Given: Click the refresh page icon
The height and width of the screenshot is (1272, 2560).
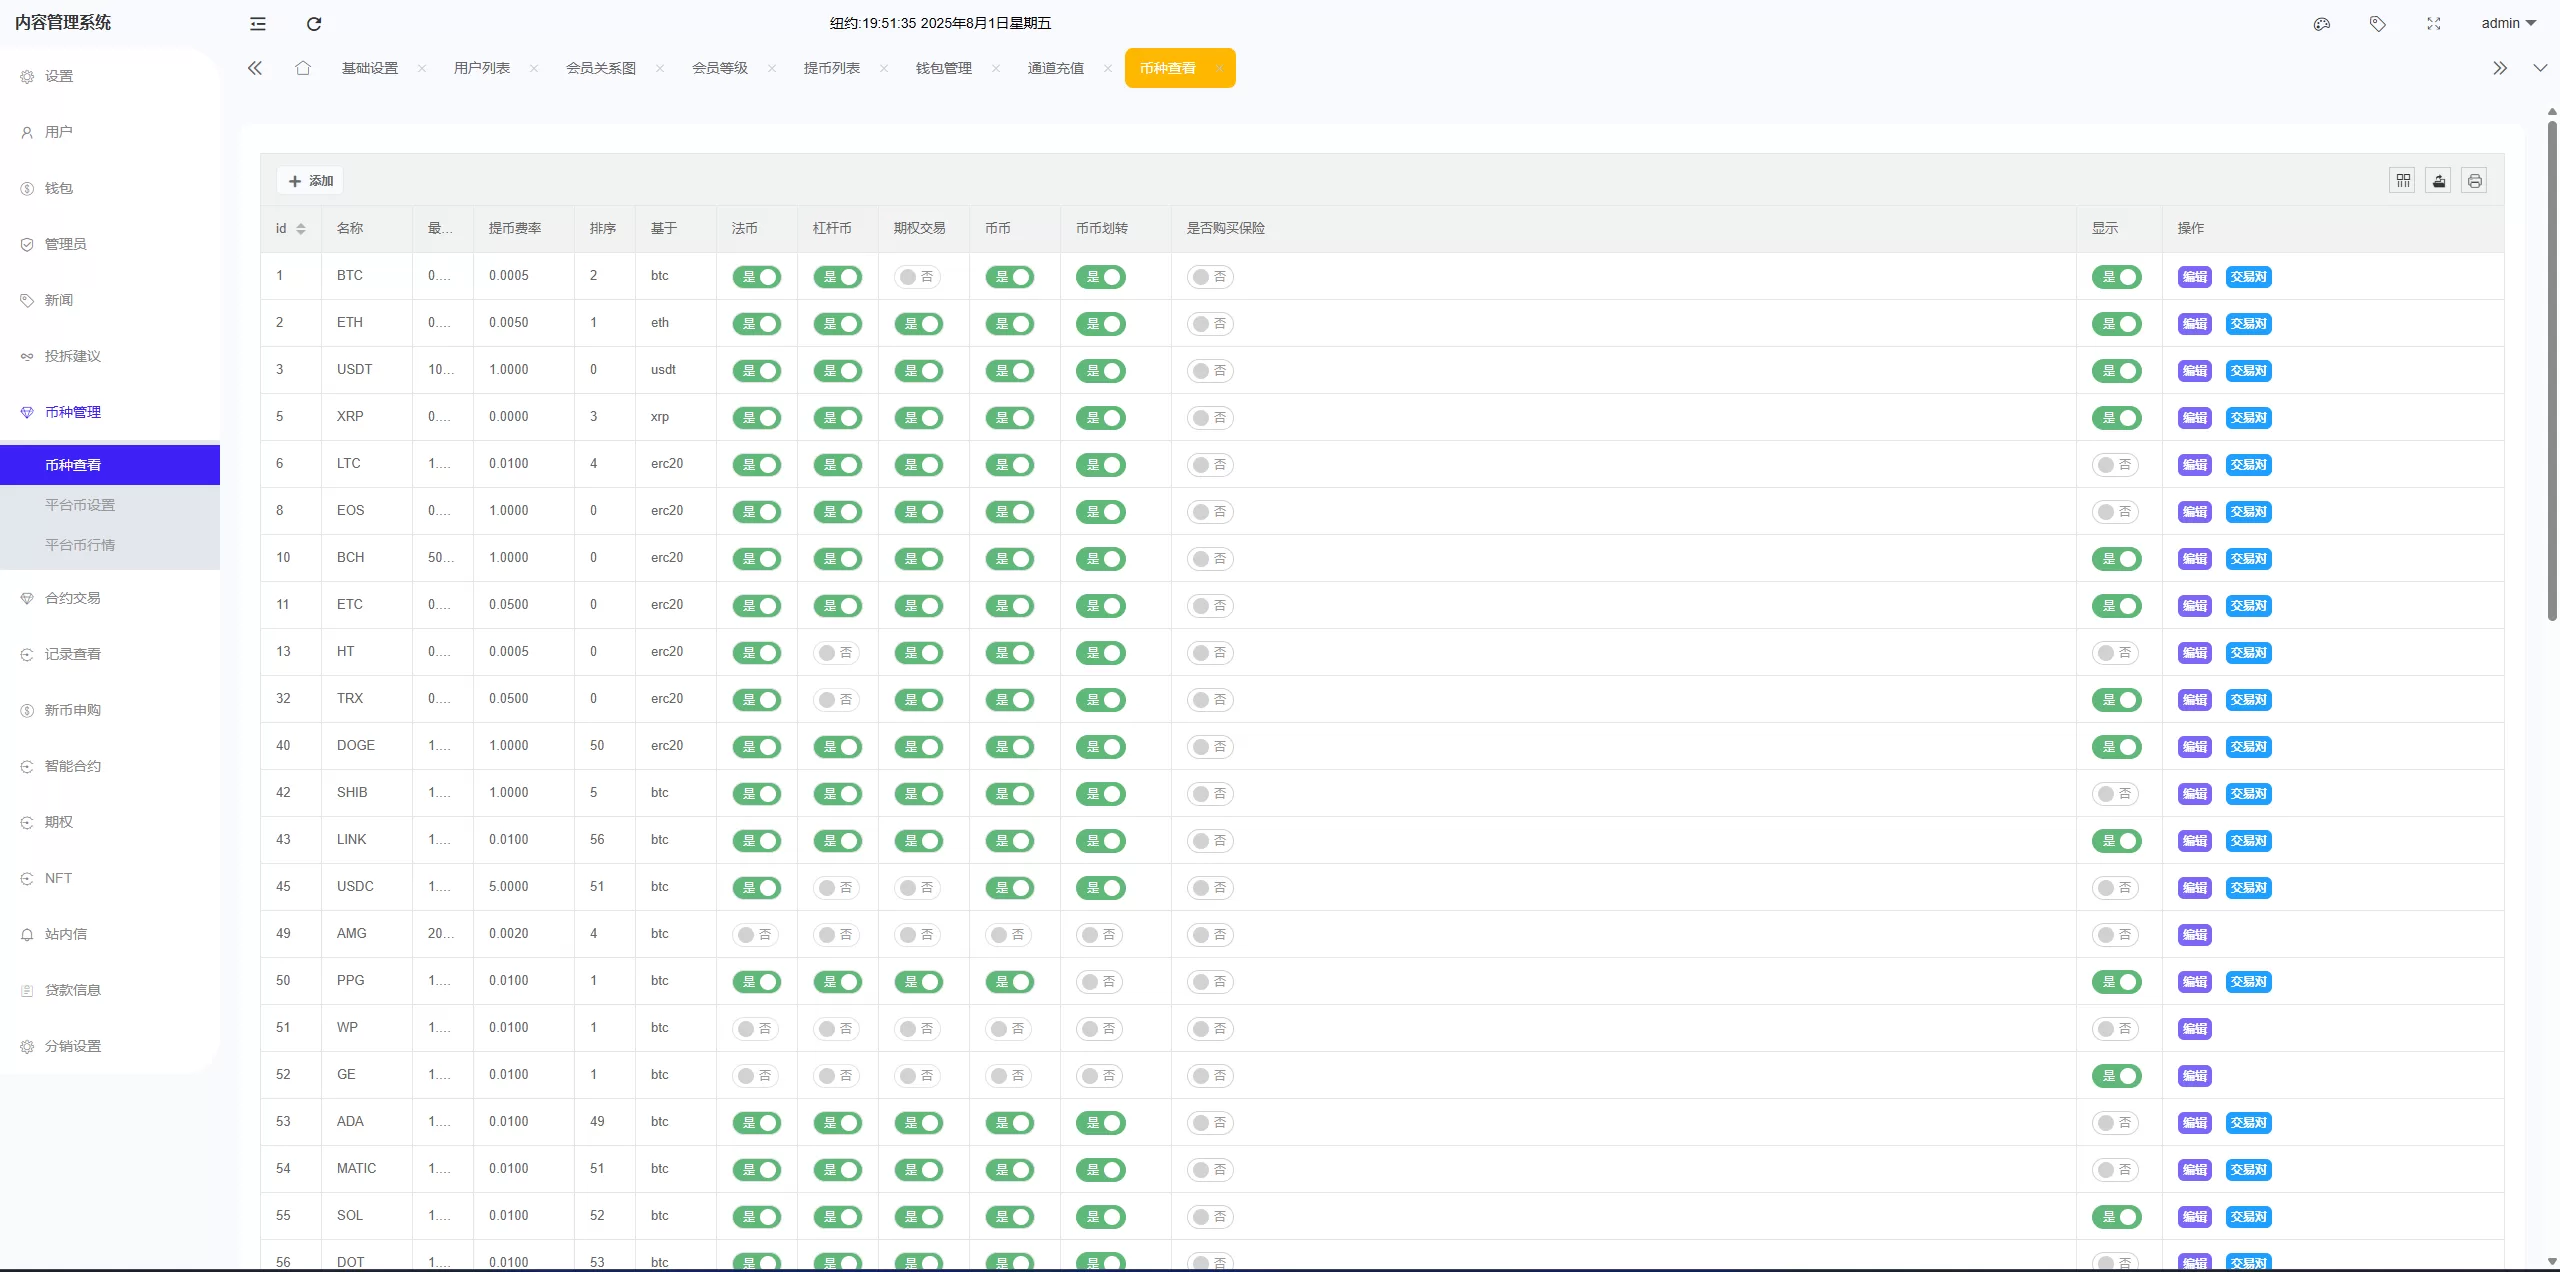Looking at the screenshot, I should pyautogui.click(x=314, y=24).
